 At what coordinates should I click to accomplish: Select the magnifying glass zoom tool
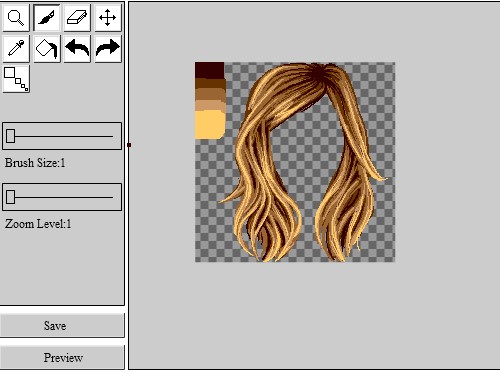pyautogui.click(x=16, y=18)
